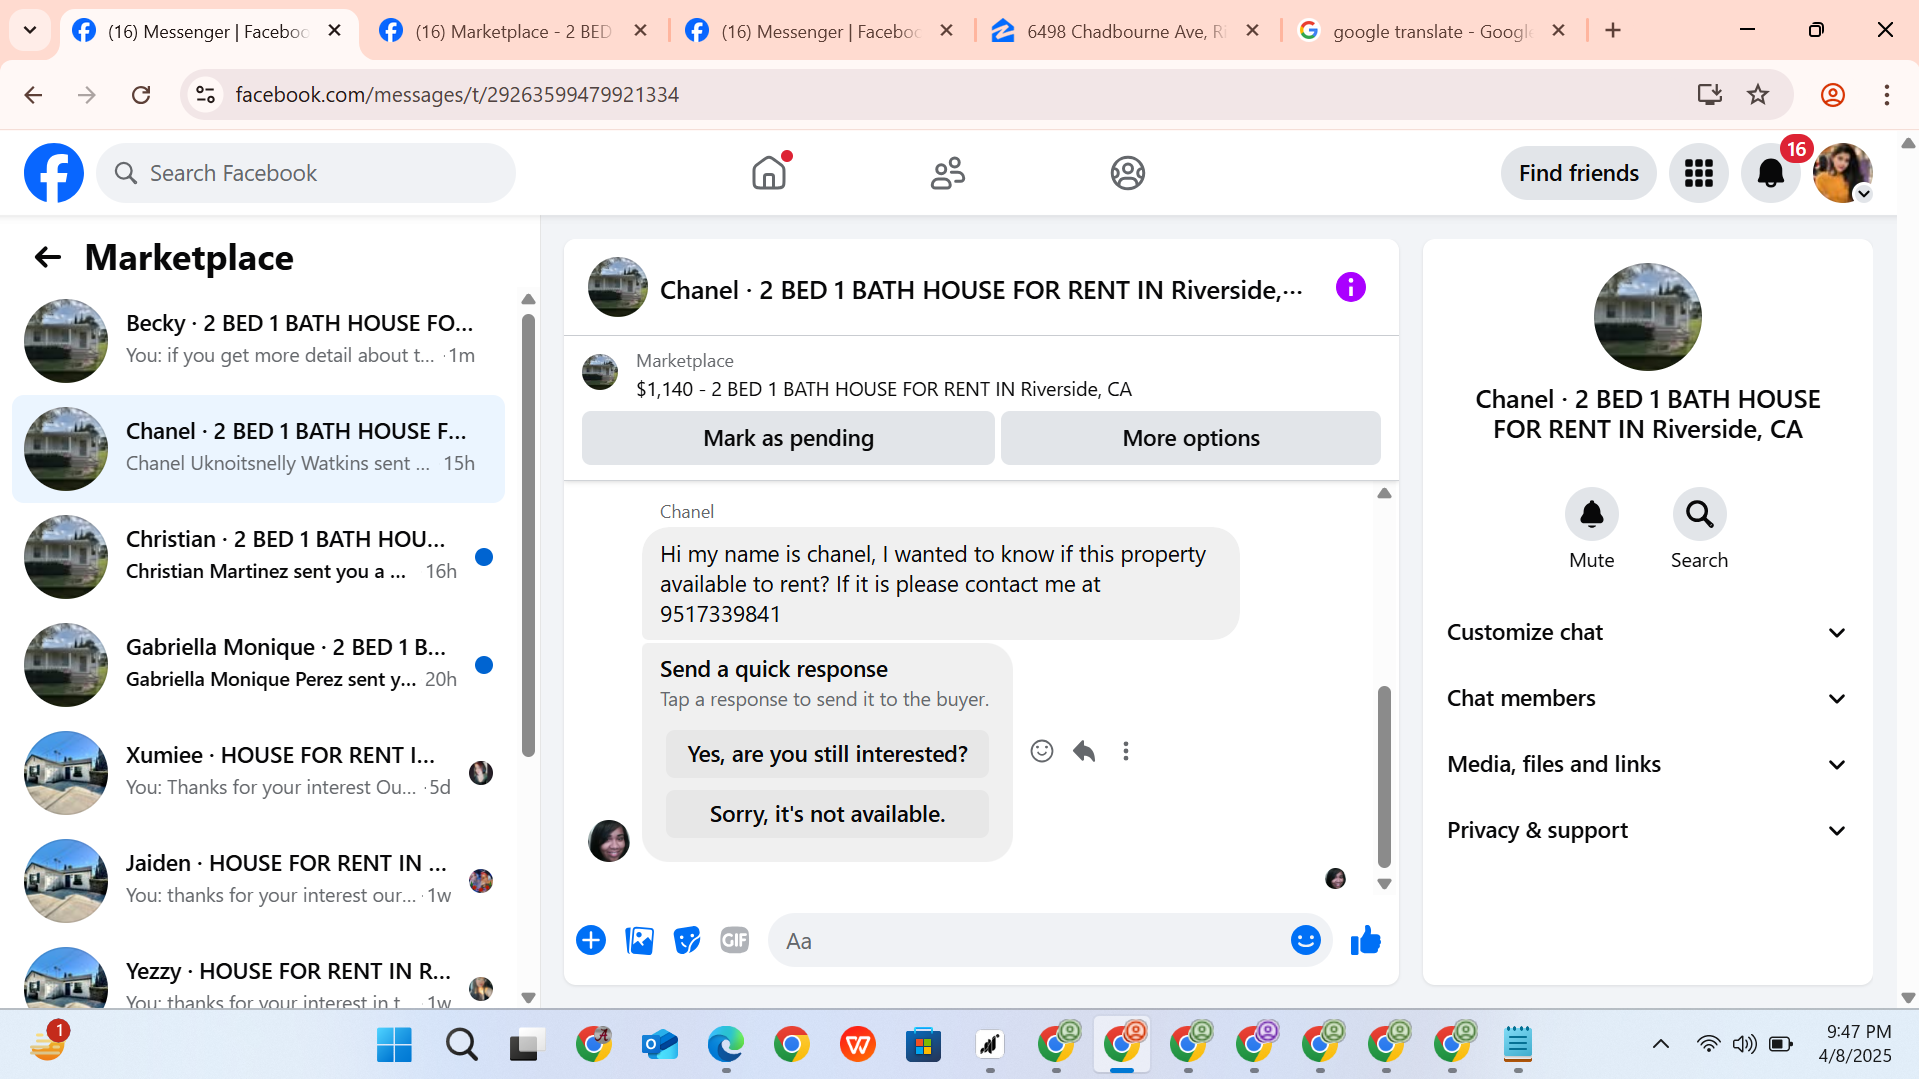Open Windows Start menu

pos(394,1044)
